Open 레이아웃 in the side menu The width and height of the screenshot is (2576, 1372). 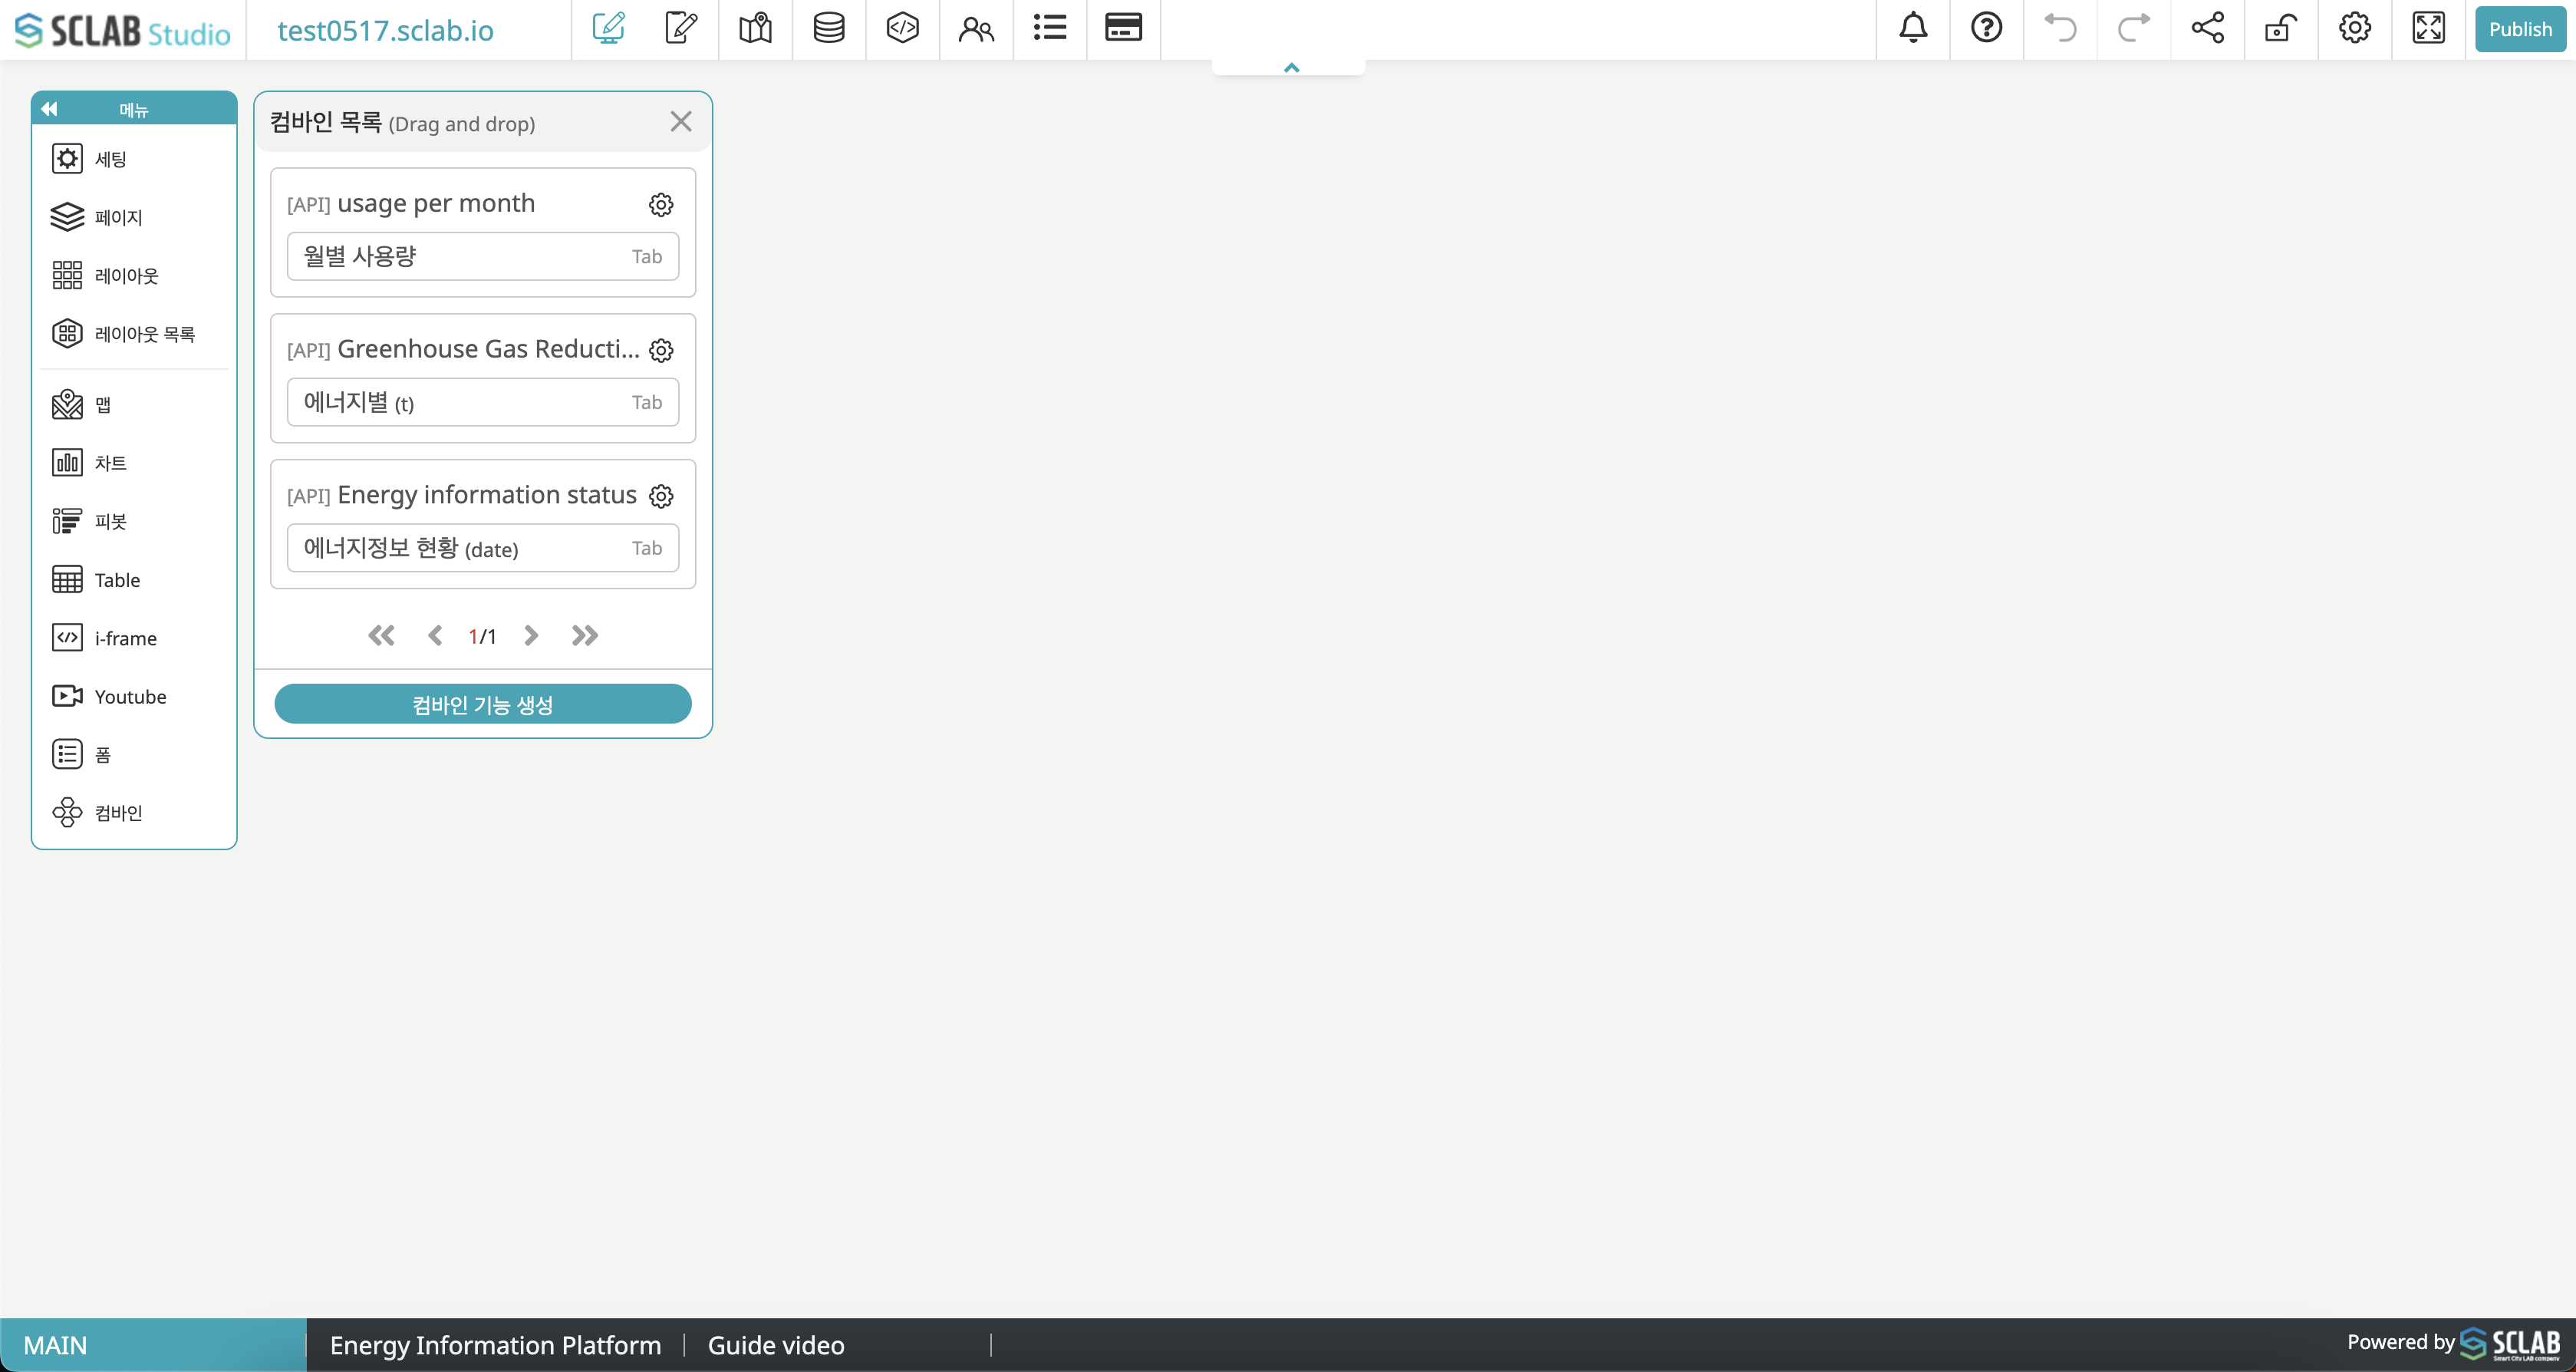(x=134, y=275)
